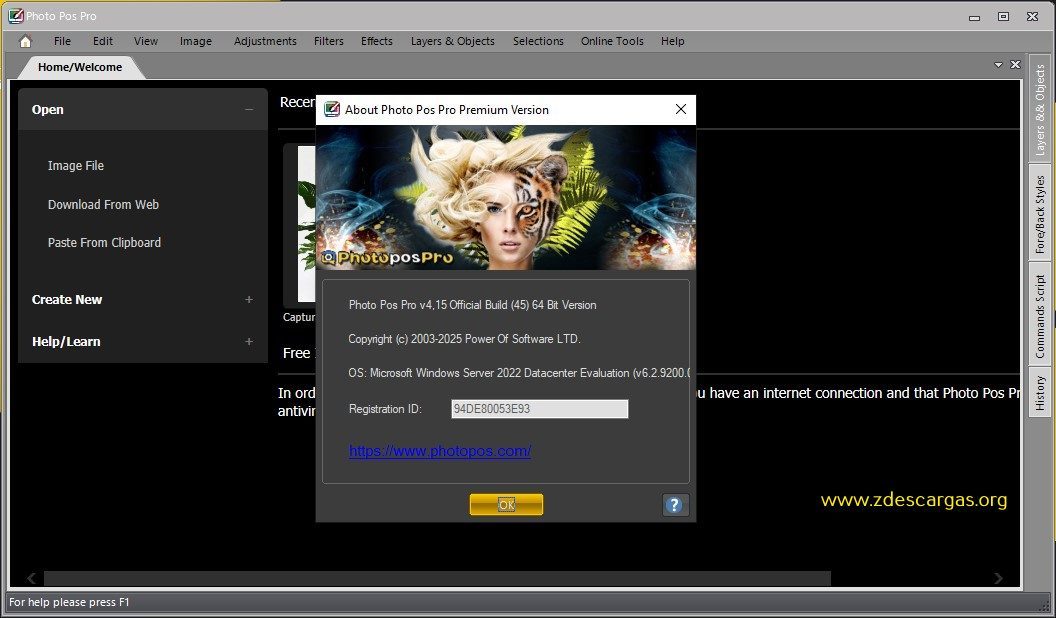Click the horizontal scrollbar thumb
The image size is (1056, 618).
click(x=437, y=578)
